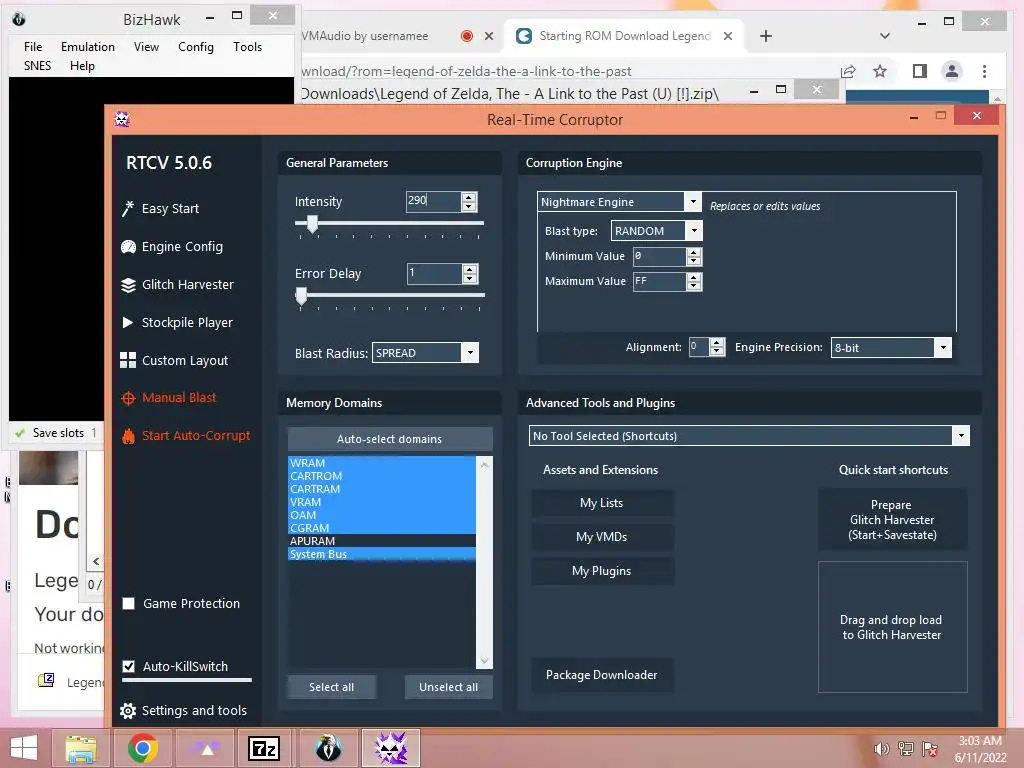Open File Explorer from taskbar
Image resolution: width=1024 pixels, height=768 pixels.
pos(81,748)
